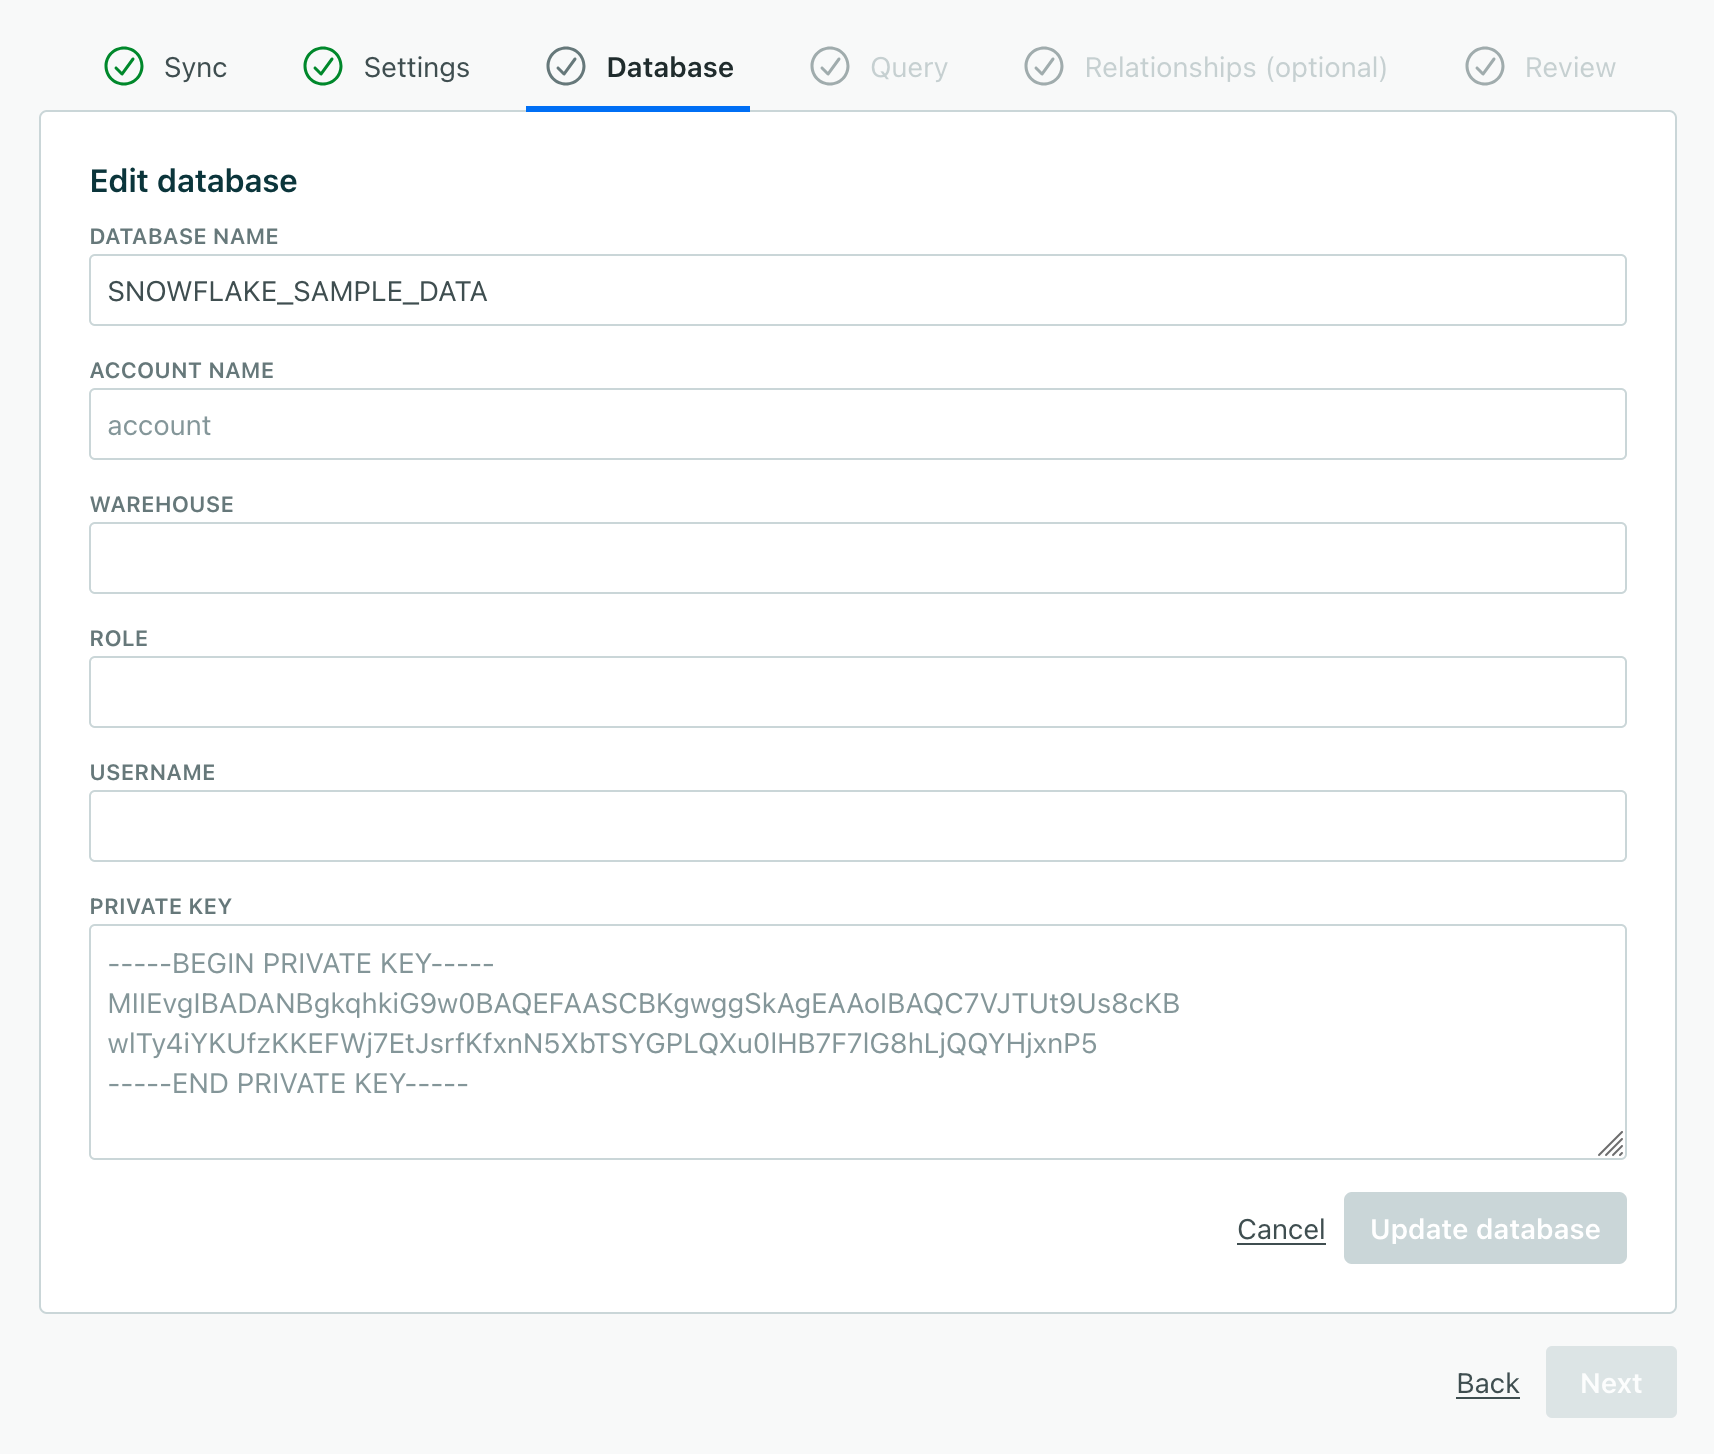
Task: Click the checkmark icon beside Relationships (optional)
Action: tap(1044, 67)
